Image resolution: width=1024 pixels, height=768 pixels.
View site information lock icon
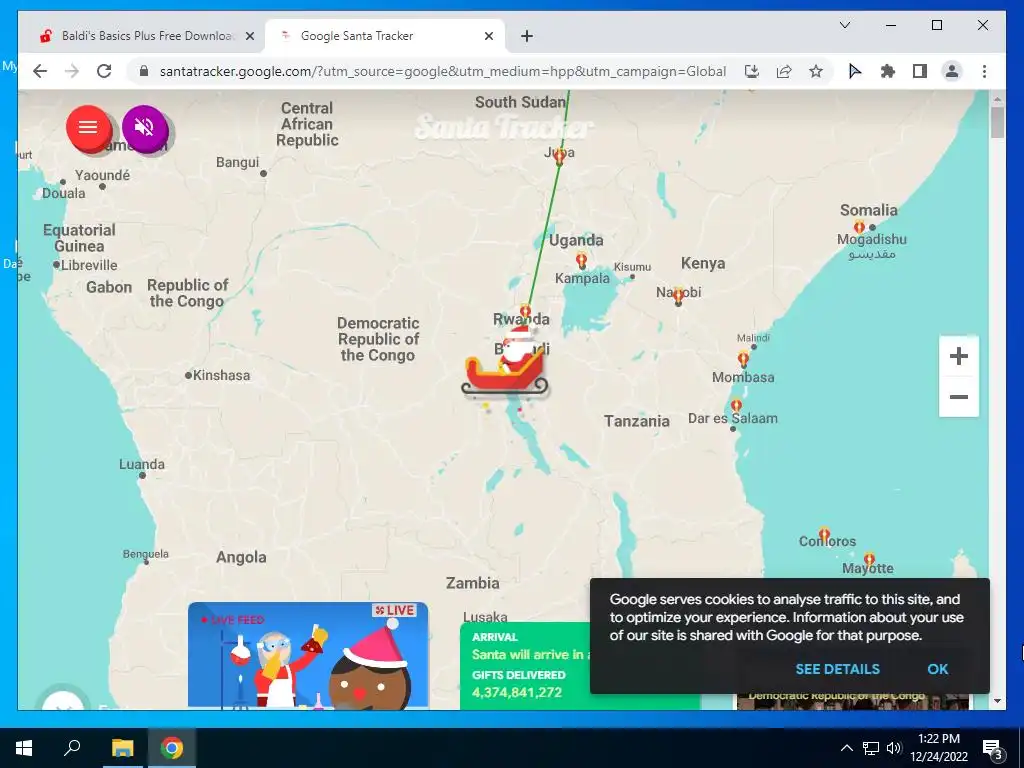click(x=144, y=71)
